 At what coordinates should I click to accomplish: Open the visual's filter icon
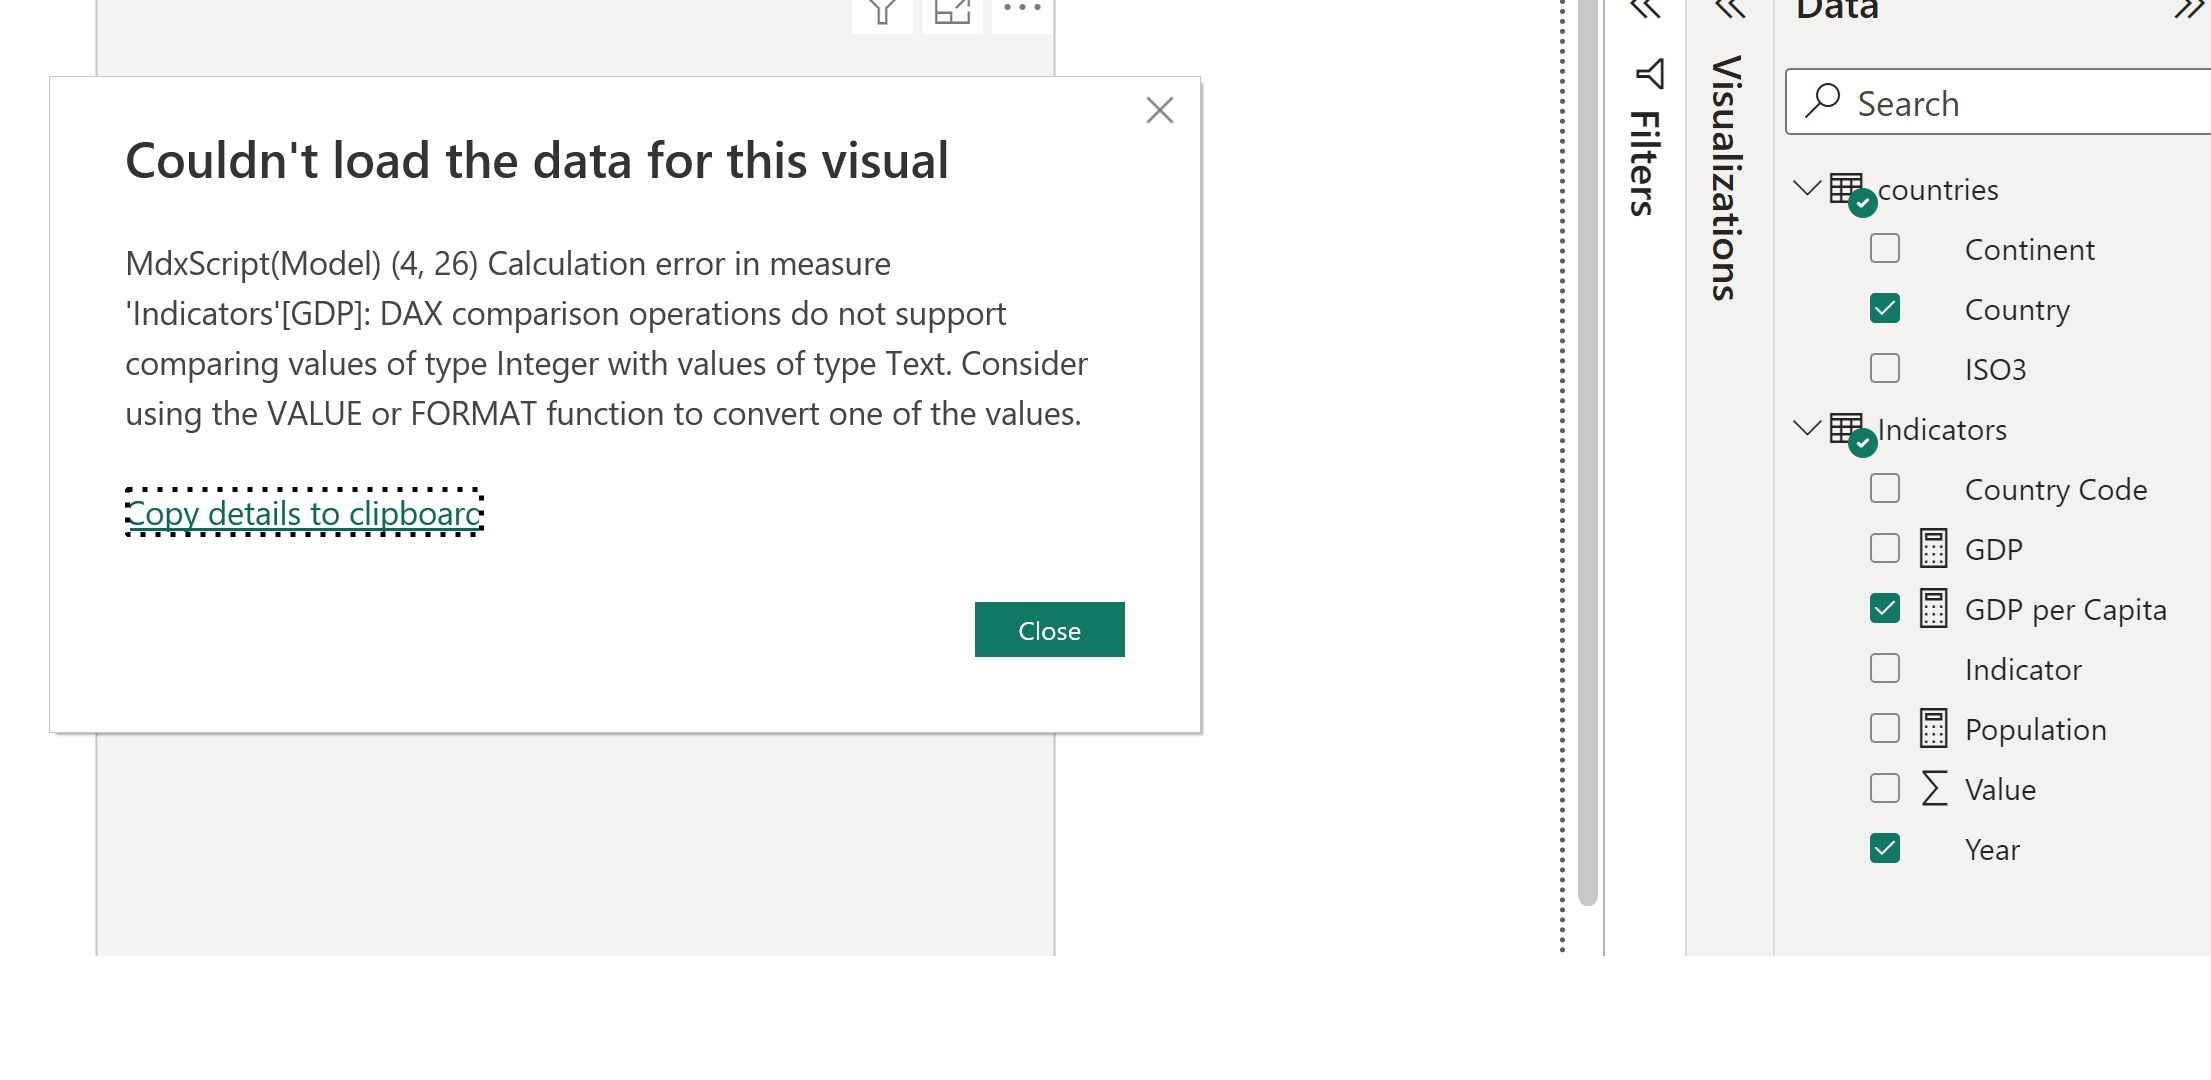(x=882, y=12)
